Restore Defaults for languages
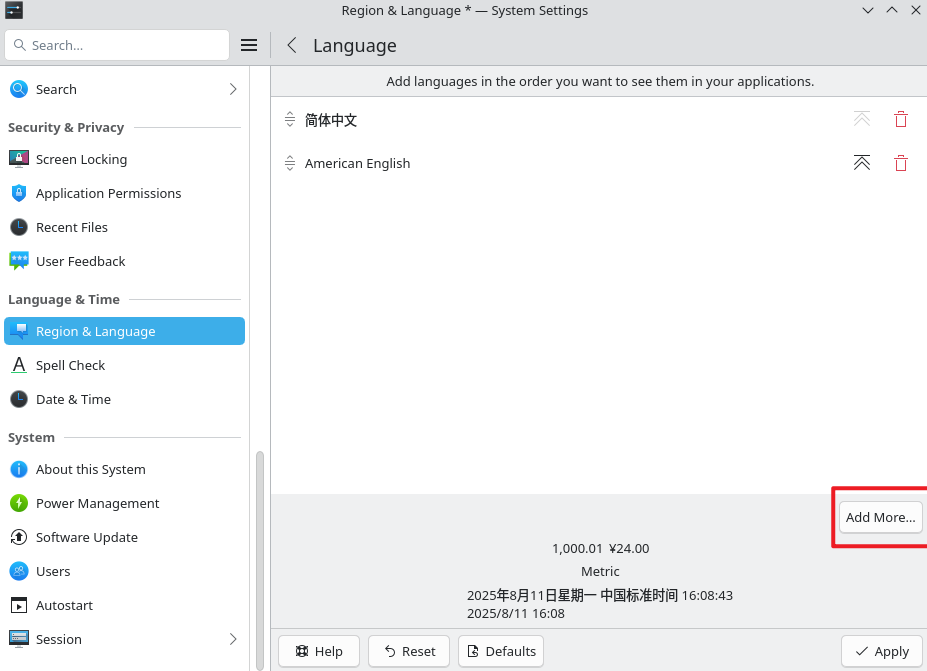This screenshot has width=927, height=671. point(501,651)
